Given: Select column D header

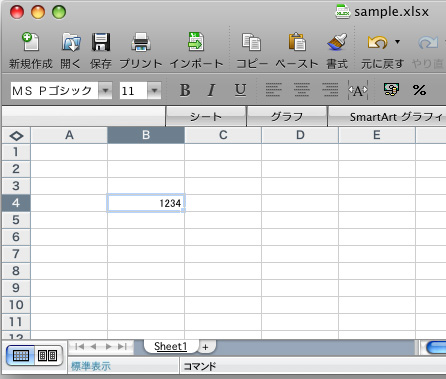Looking at the screenshot, I should click(300, 135).
